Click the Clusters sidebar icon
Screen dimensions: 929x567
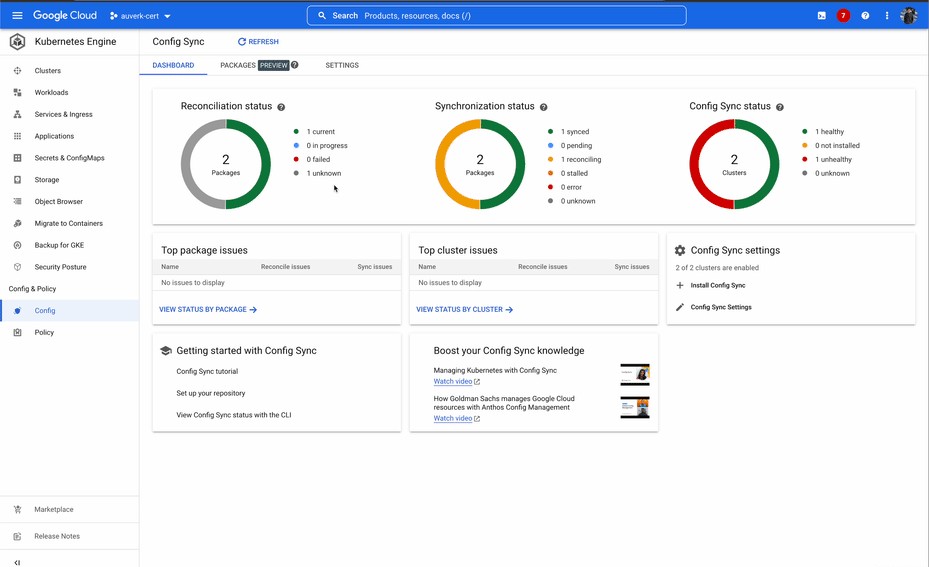click(x=17, y=71)
